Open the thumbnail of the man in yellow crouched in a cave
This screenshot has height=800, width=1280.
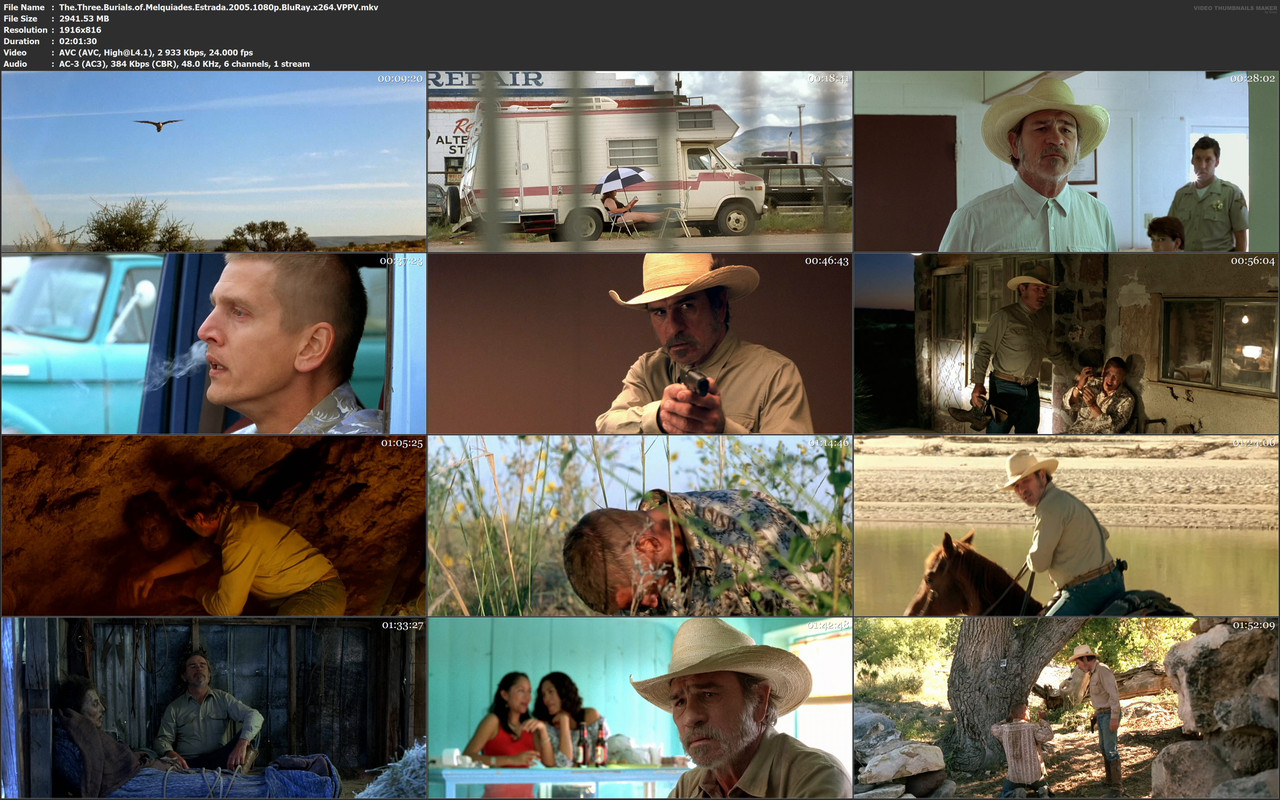point(213,525)
